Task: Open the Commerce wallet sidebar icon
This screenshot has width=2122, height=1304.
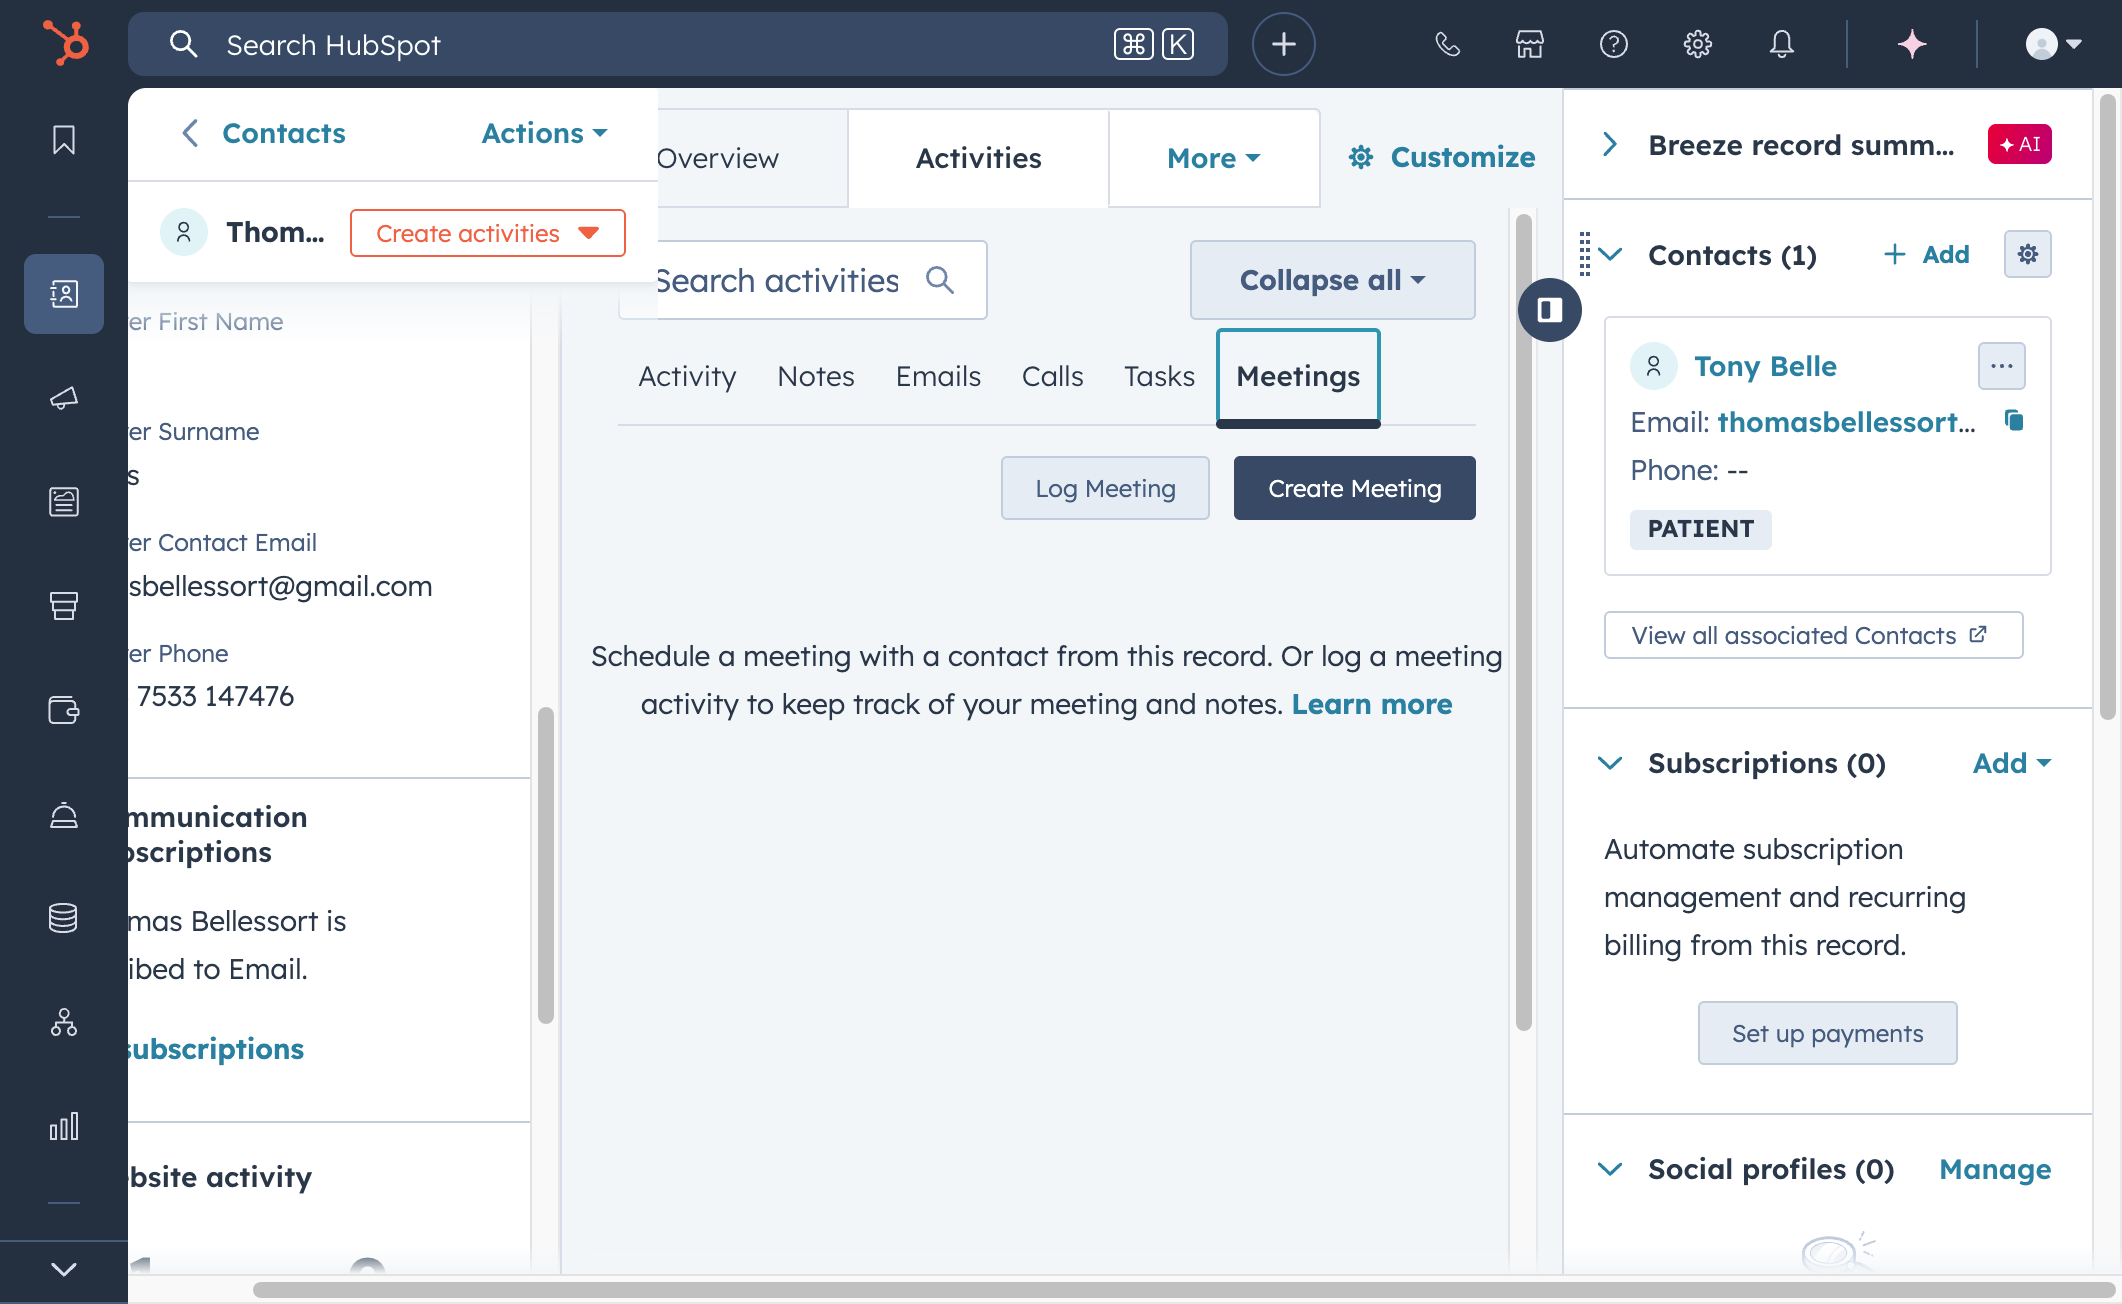Action: [64, 710]
